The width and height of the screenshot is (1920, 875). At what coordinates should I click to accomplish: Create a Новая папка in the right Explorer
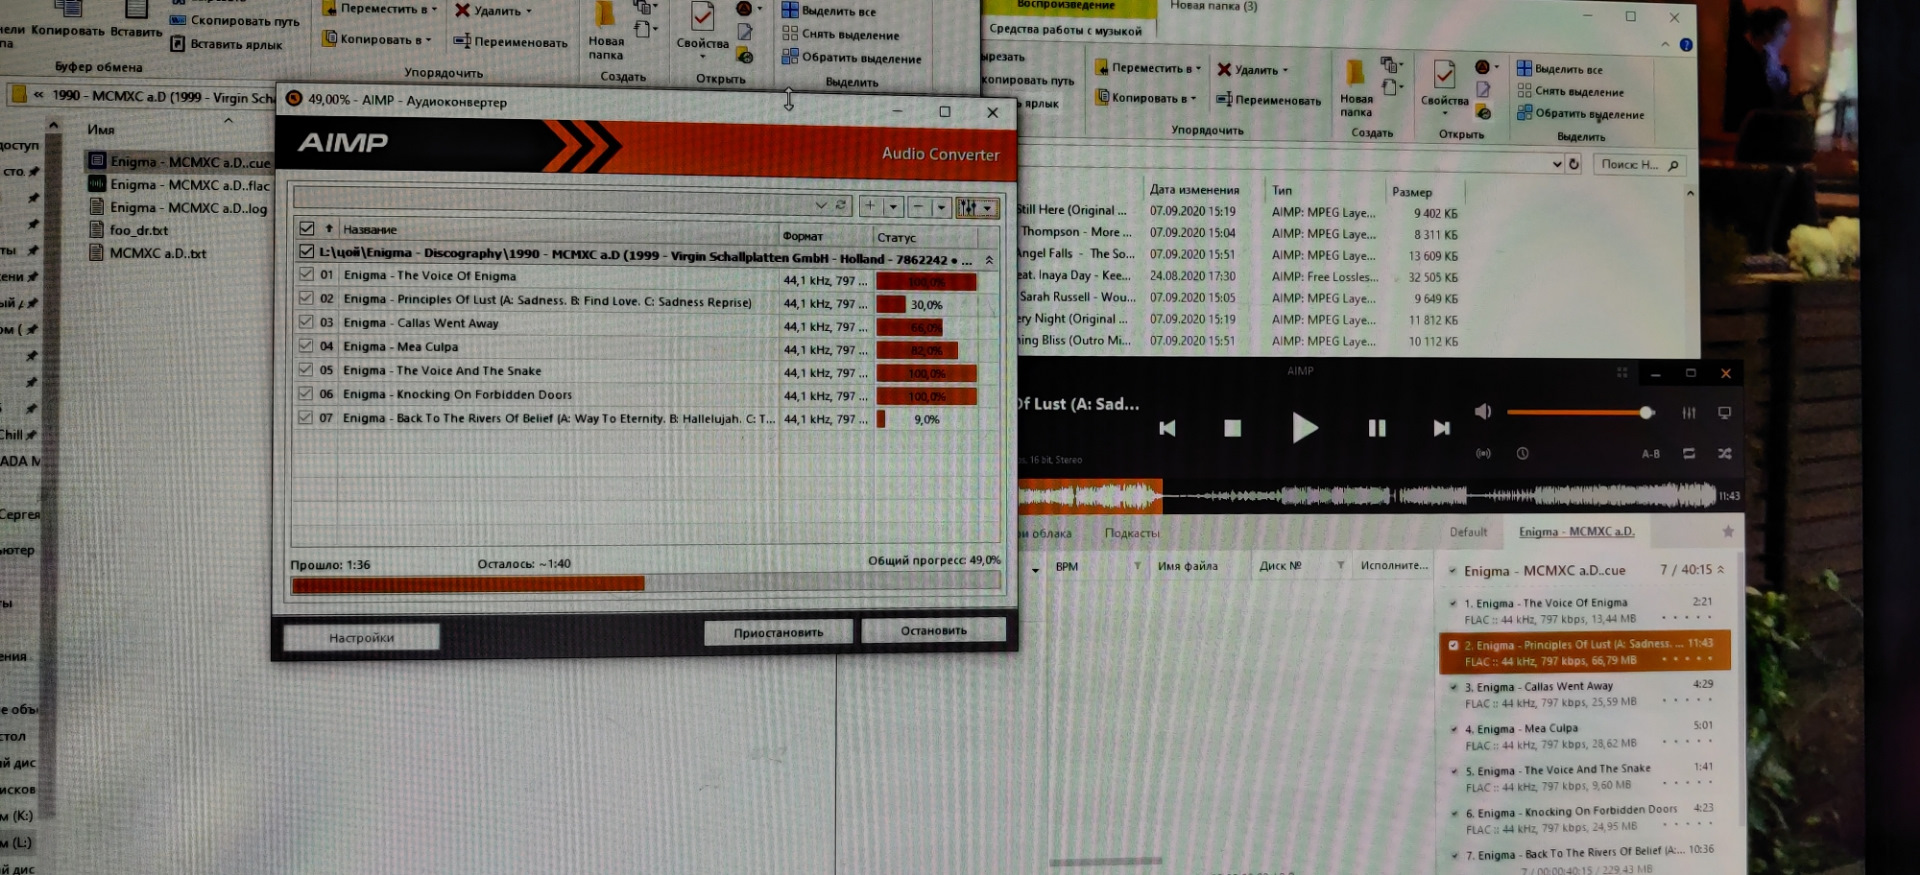click(1356, 88)
